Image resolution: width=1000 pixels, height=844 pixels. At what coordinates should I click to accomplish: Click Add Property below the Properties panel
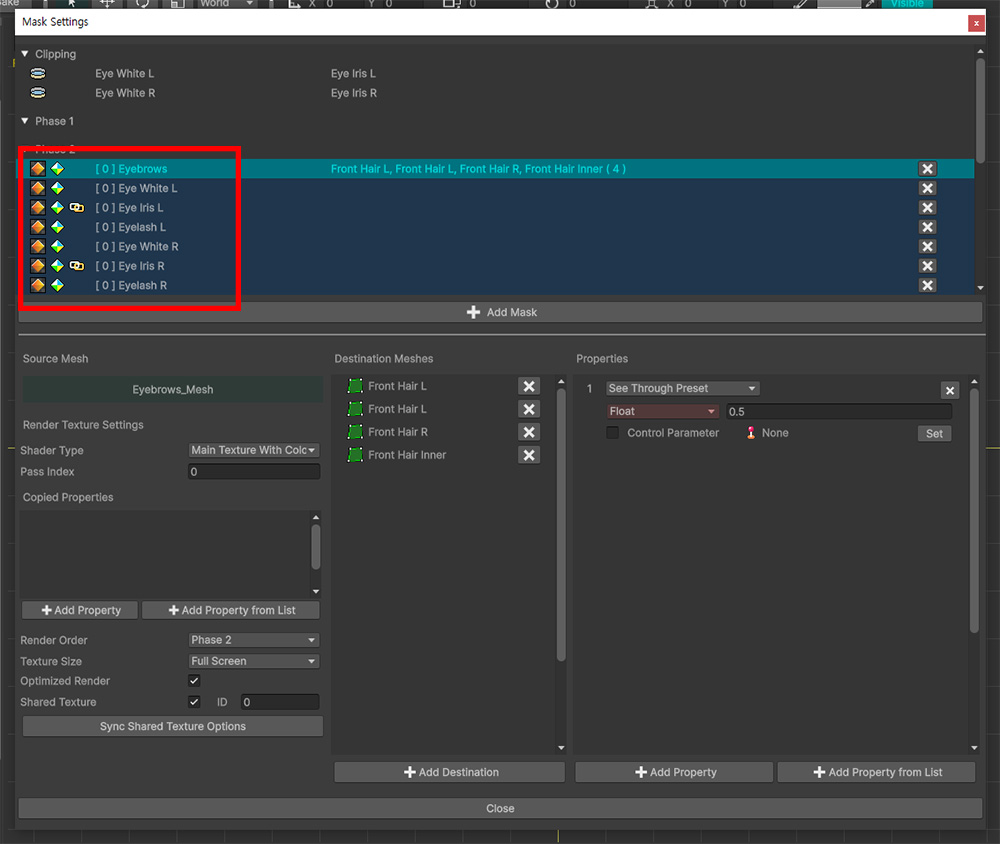coord(674,772)
